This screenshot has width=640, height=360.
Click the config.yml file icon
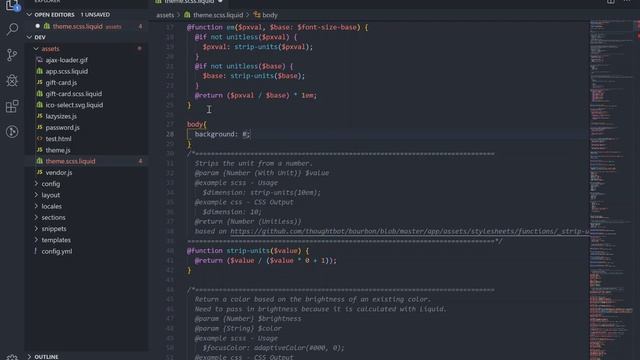pos(36,251)
